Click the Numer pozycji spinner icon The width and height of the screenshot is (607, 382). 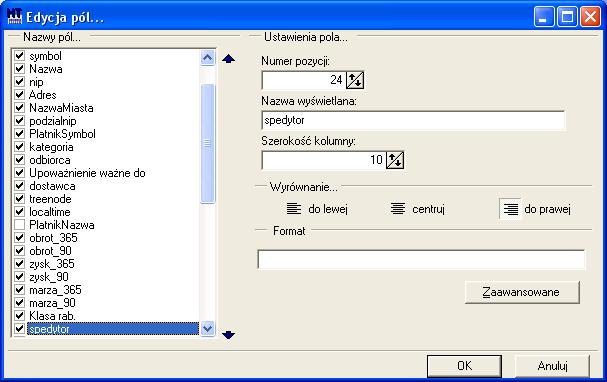(x=355, y=81)
